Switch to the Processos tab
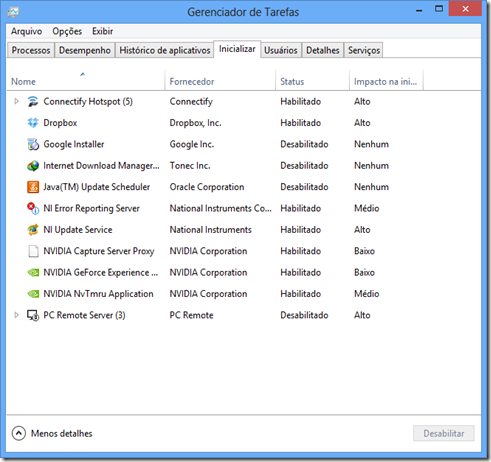Image resolution: width=491 pixels, height=462 pixels. coord(31,50)
